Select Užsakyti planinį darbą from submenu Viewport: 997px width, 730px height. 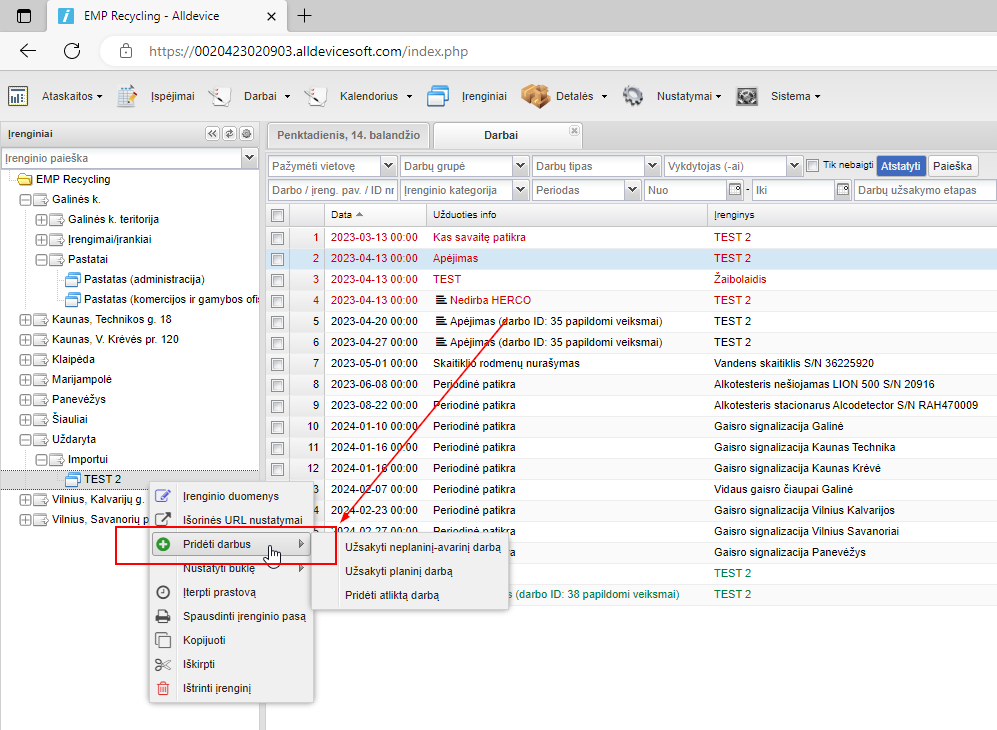398,571
